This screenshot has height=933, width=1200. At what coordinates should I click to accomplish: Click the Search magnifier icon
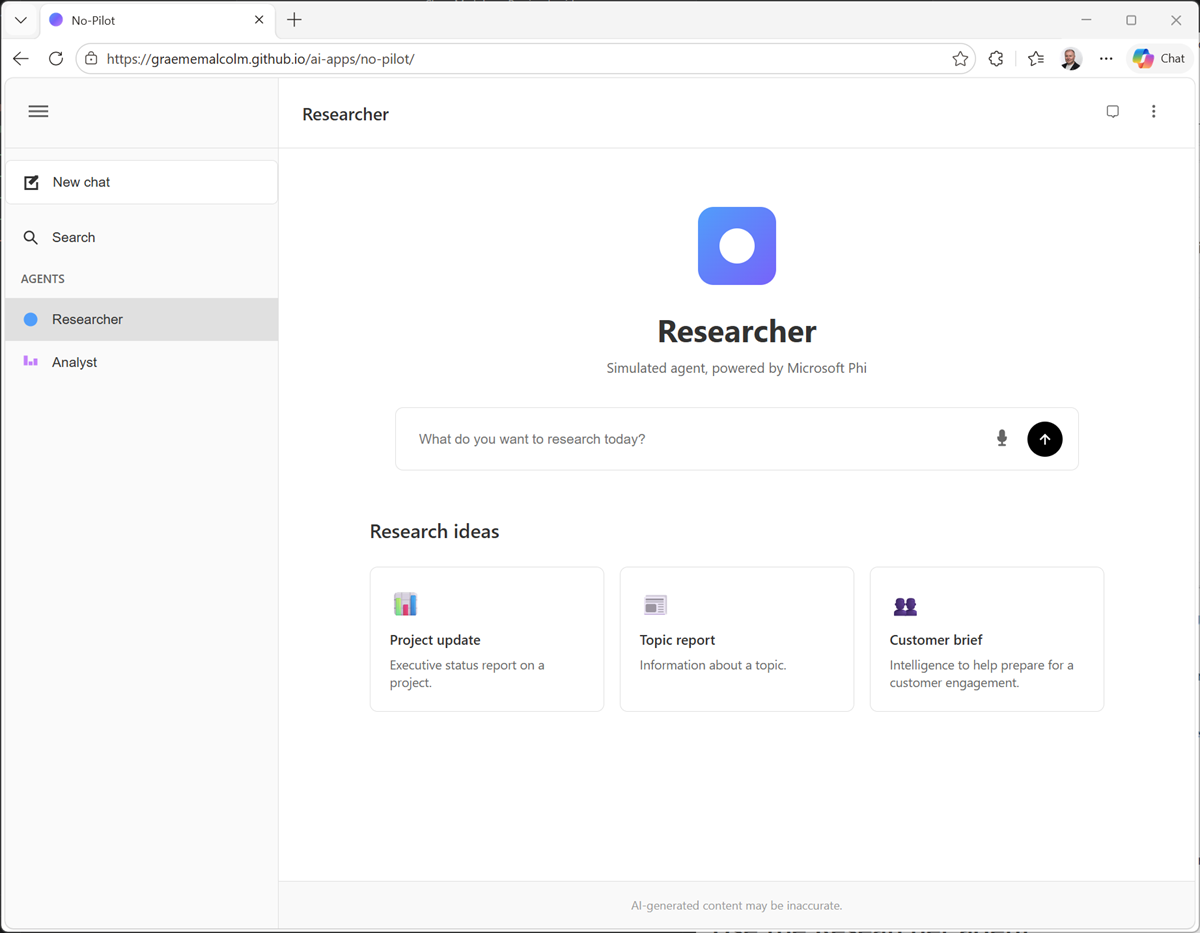click(x=31, y=238)
